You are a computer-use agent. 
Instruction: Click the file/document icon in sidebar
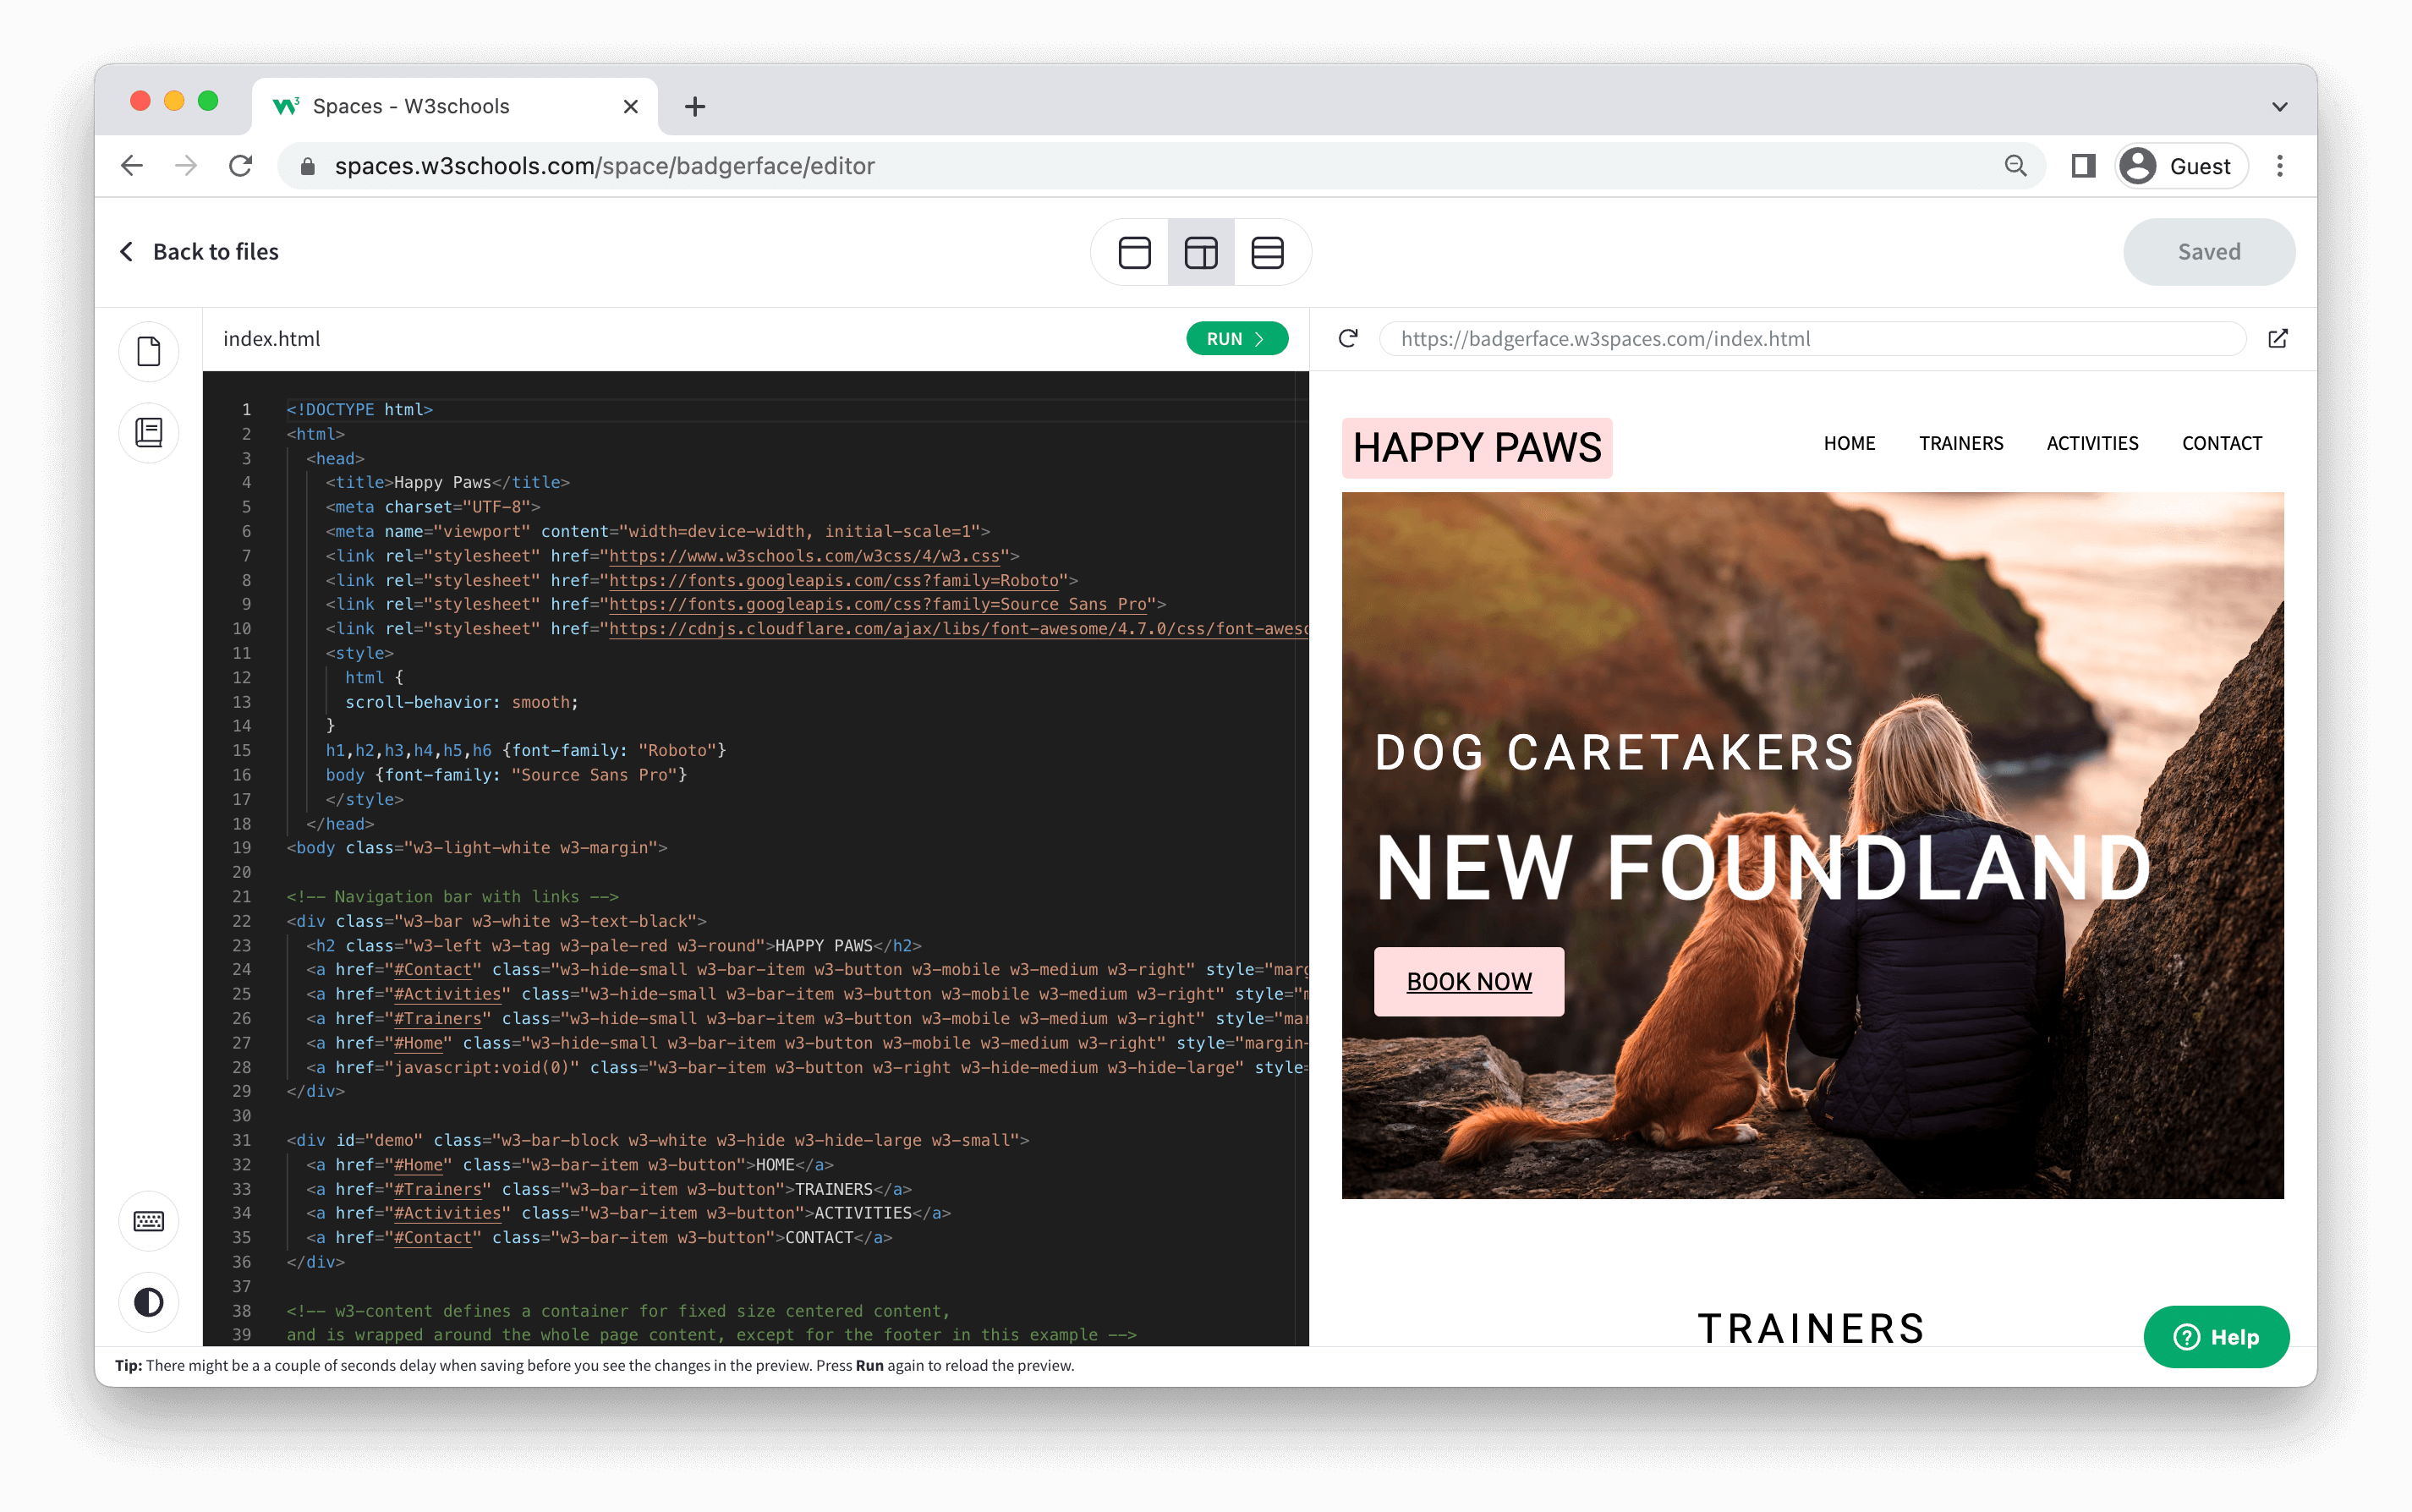pyautogui.click(x=148, y=350)
